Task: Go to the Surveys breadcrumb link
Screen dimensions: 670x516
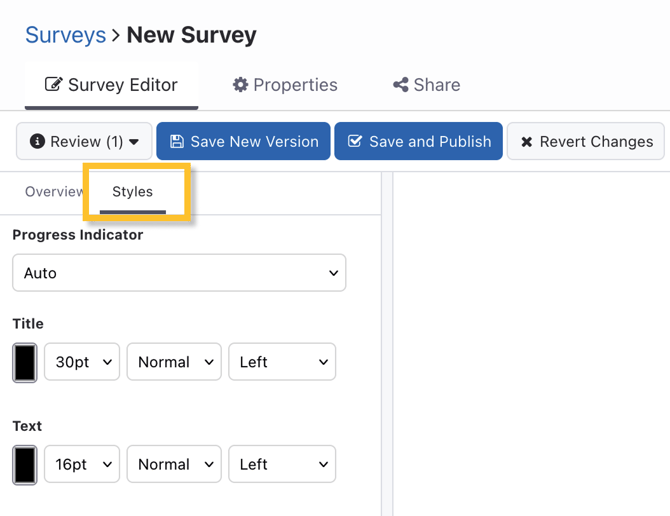Action: 65,35
